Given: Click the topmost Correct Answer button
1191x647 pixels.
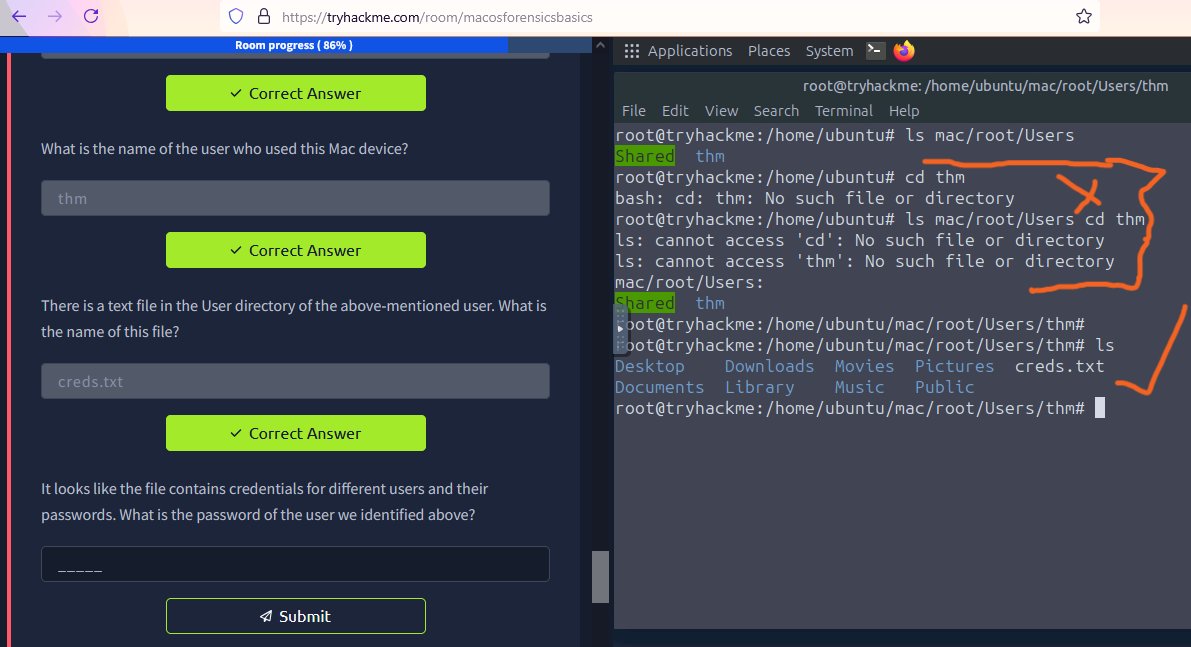Looking at the screenshot, I should 295,93.
